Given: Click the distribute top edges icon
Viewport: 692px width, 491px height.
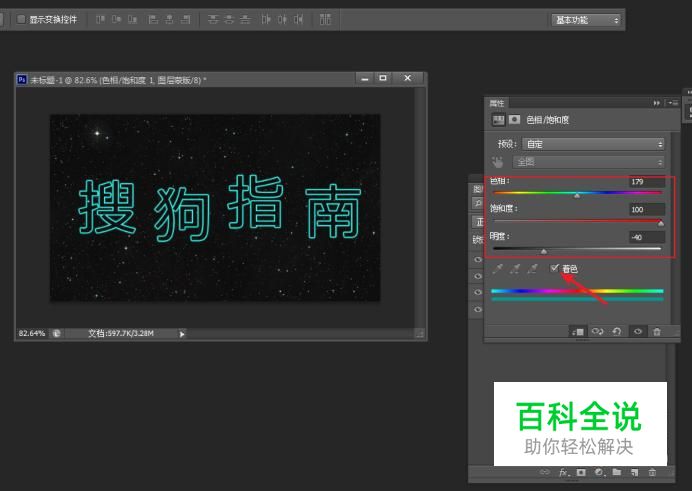Looking at the screenshot, I should [213, 19].
